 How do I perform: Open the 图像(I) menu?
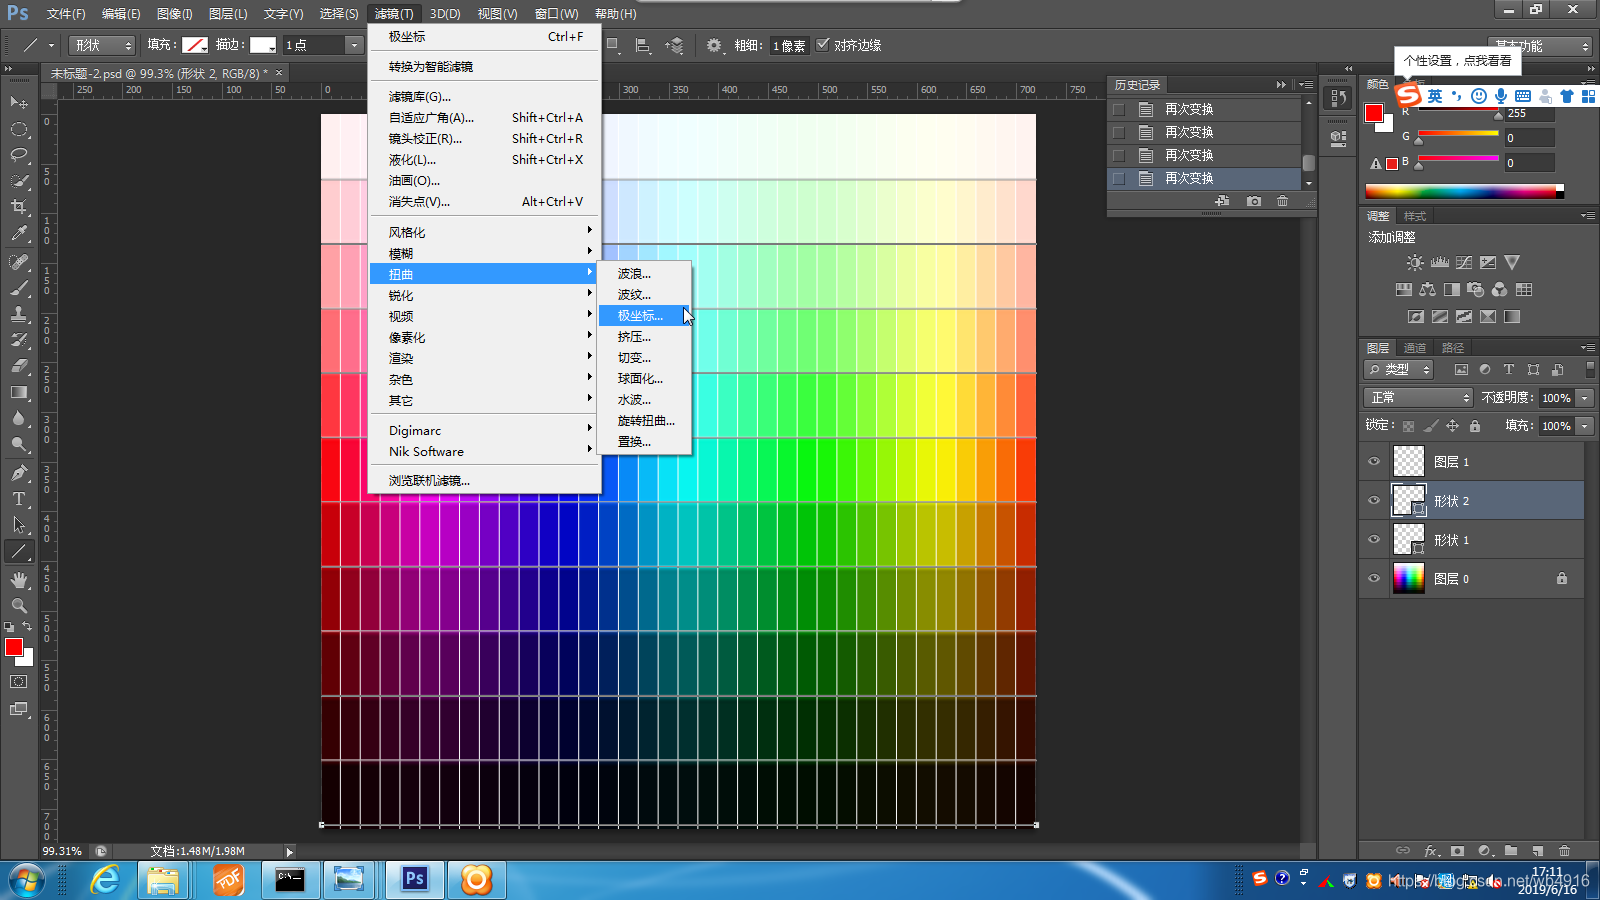point(174,14)
